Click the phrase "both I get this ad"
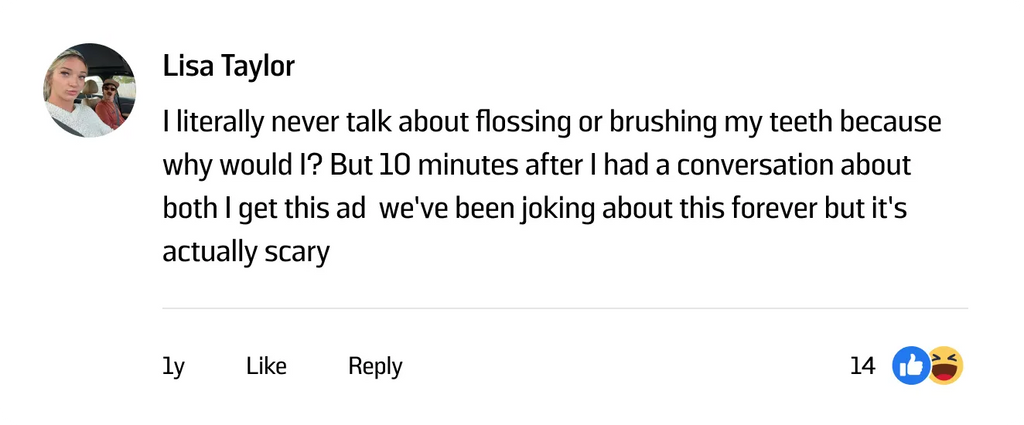1024x425 pixels. (265, 207)
